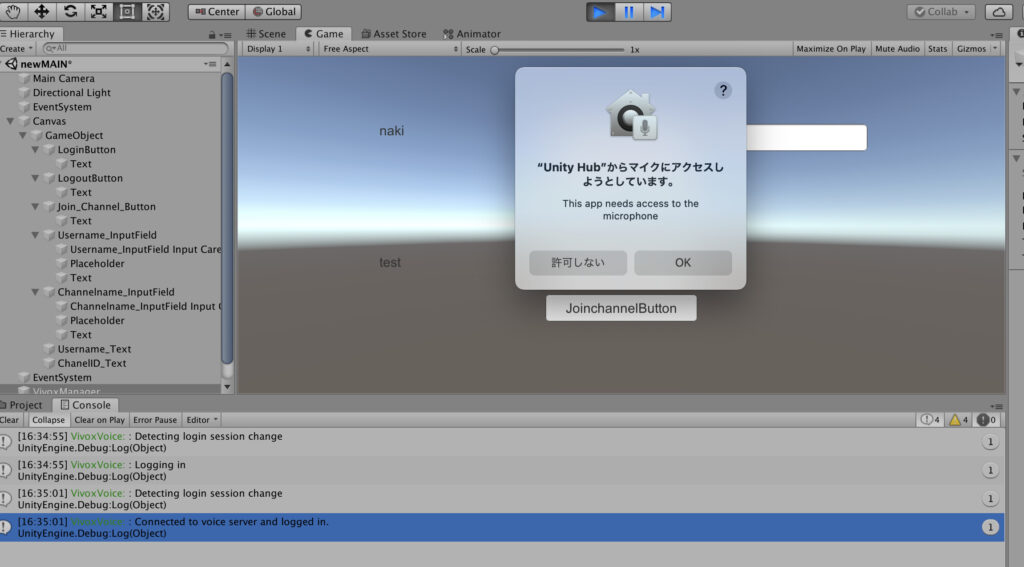Image resolution: width=1024 pixels, height=567 pixels.
Task: Pause the running game
Action: [628, 12]
